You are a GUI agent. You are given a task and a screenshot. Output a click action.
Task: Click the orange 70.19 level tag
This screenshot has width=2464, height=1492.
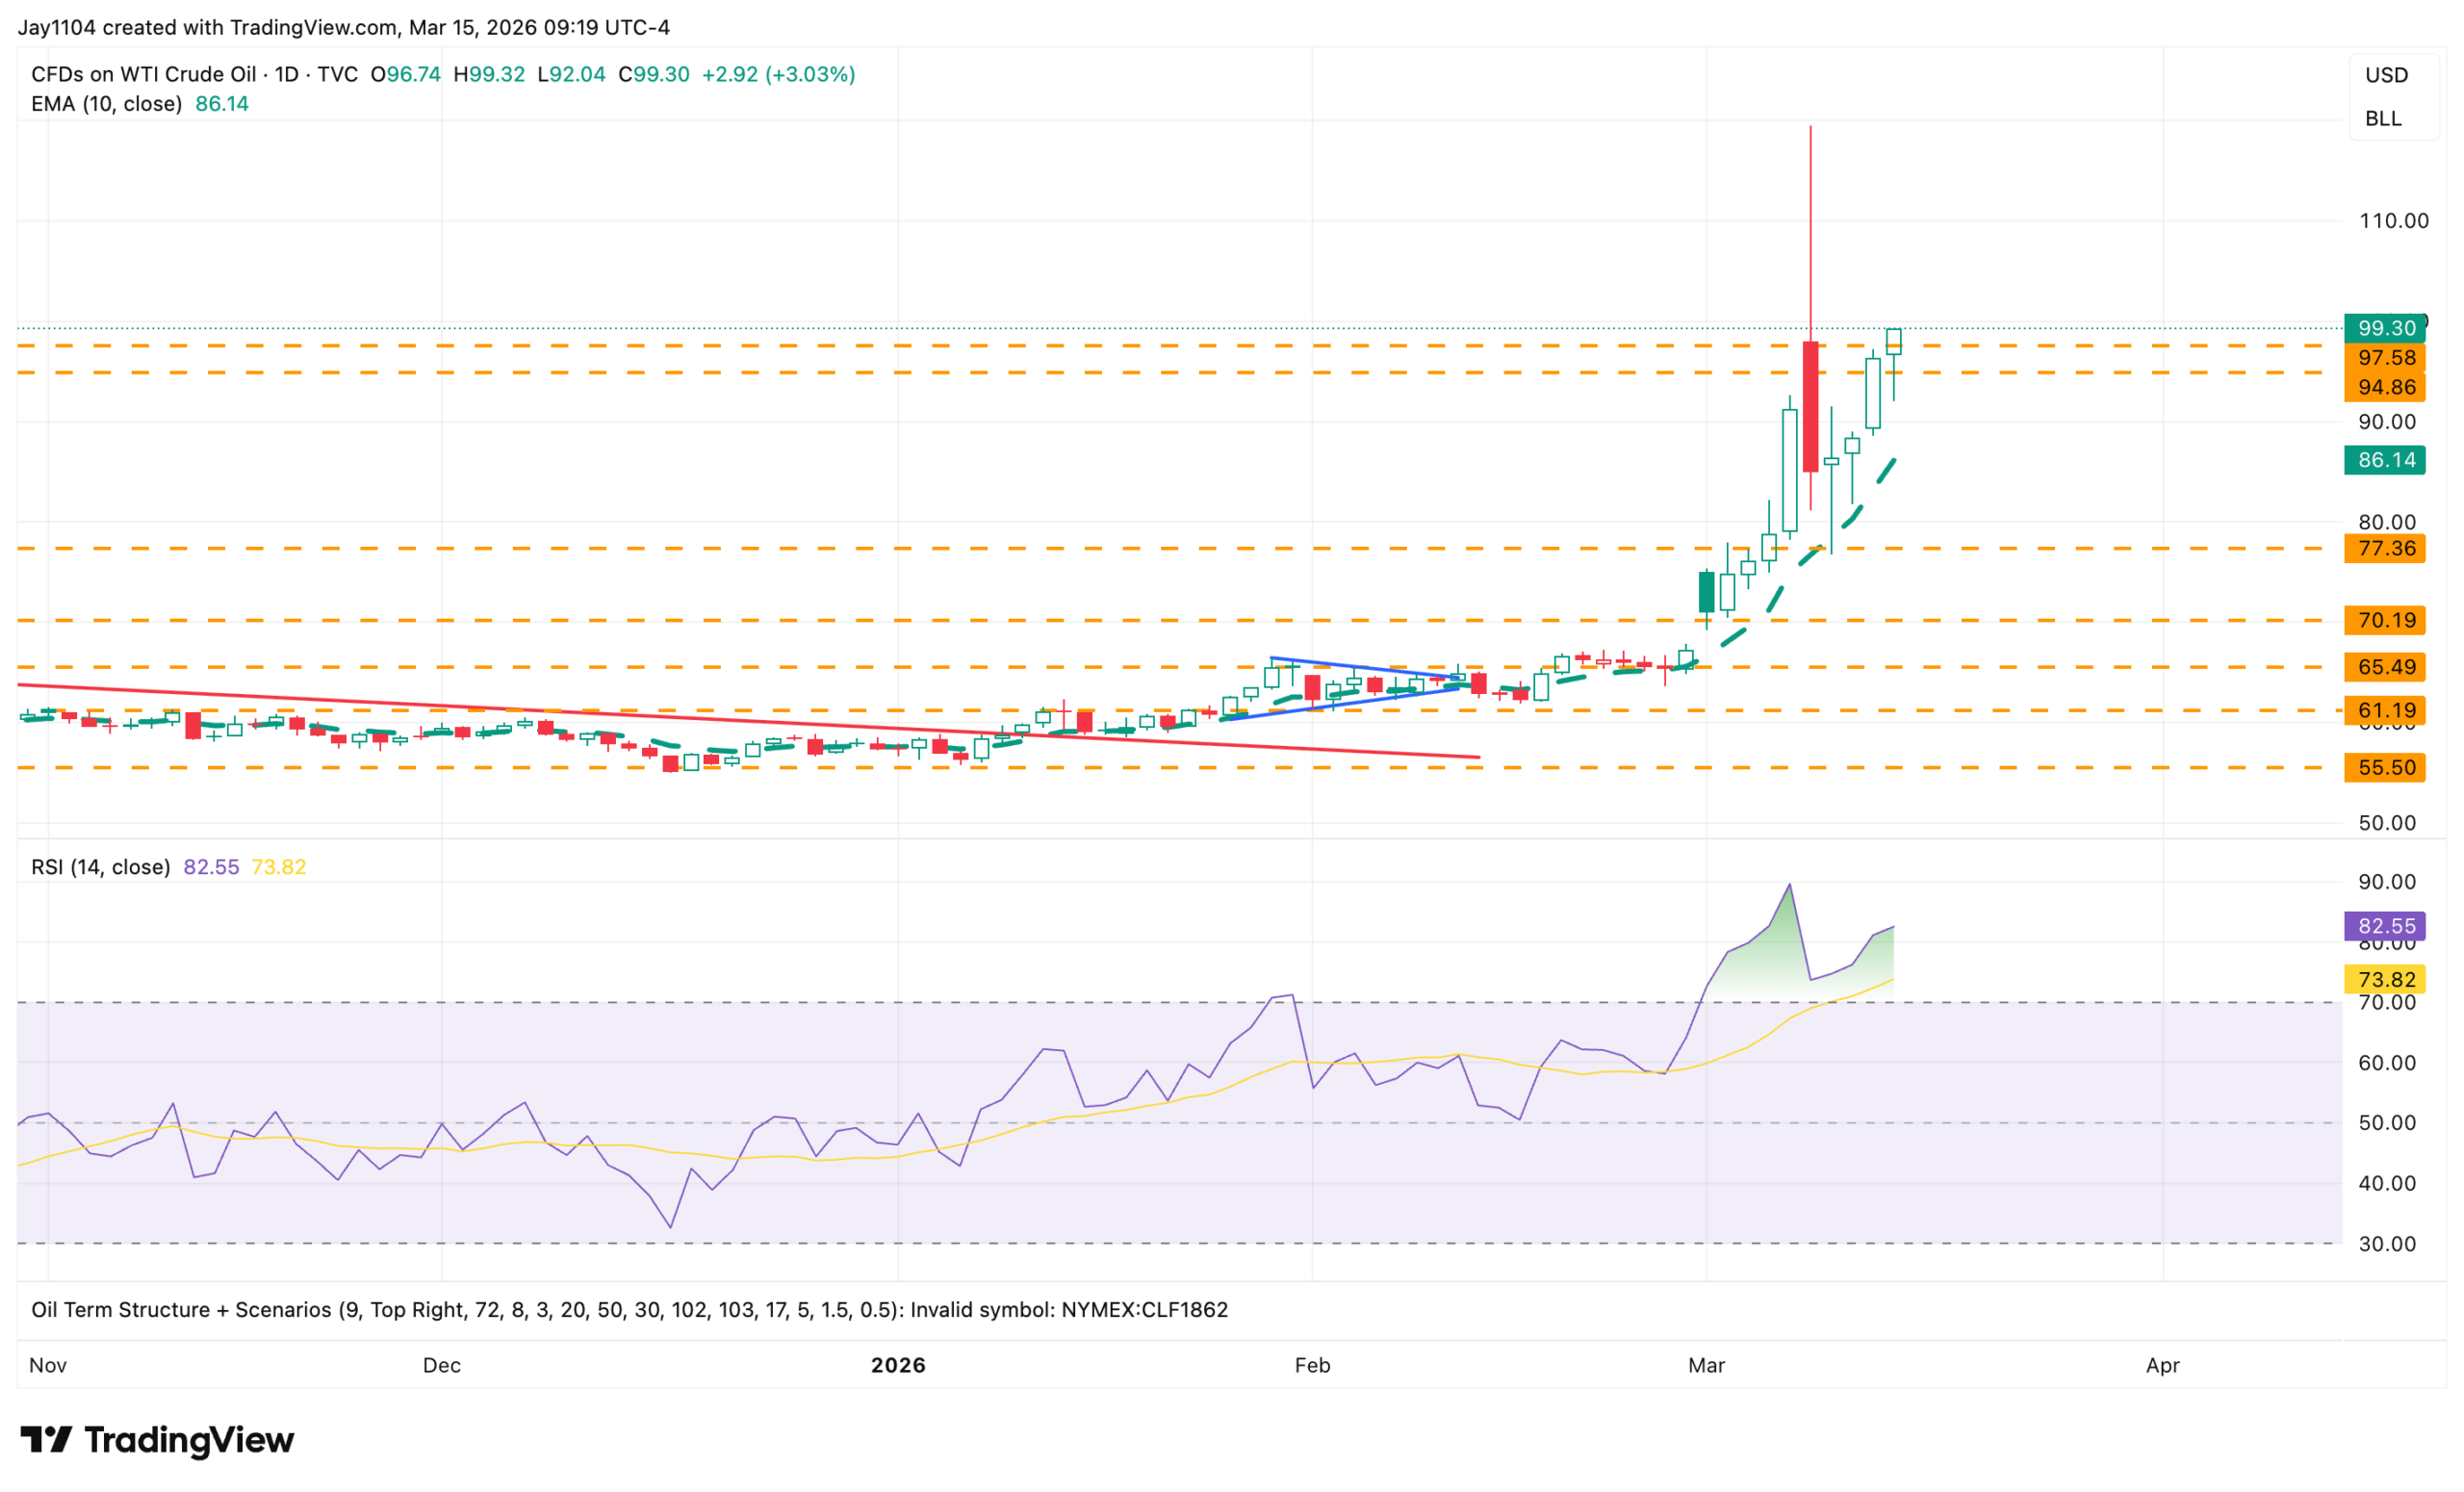(x=2385, y=620)
